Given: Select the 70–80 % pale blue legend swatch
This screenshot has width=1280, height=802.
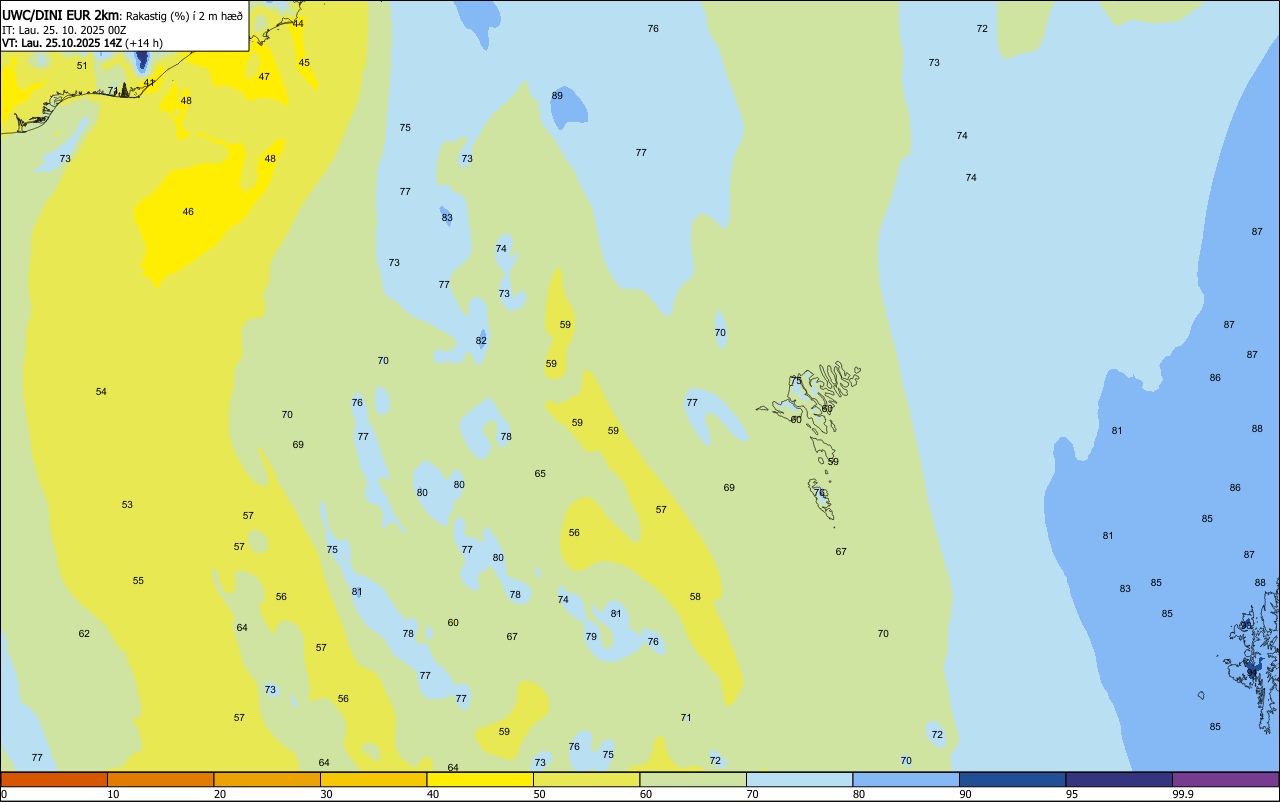Looking at the screenshot, I should tap(799, 779).
